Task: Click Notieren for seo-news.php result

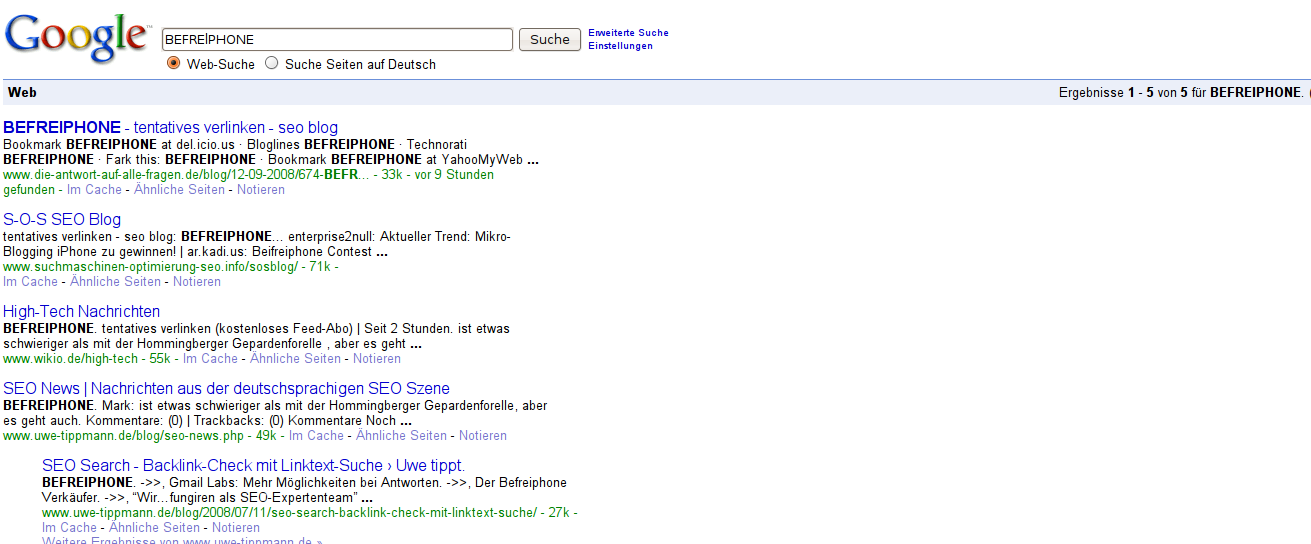Action: click(483, 436)
